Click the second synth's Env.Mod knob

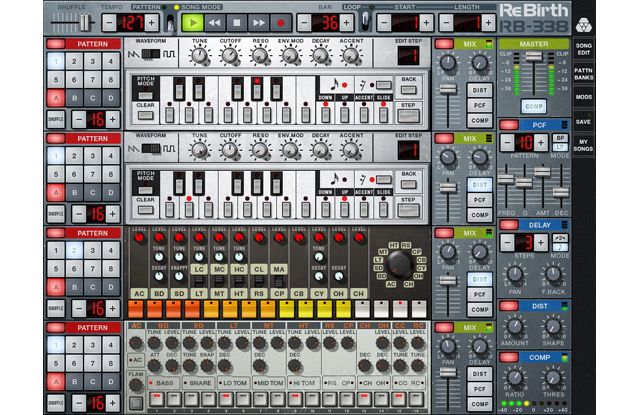coord(290,150)
